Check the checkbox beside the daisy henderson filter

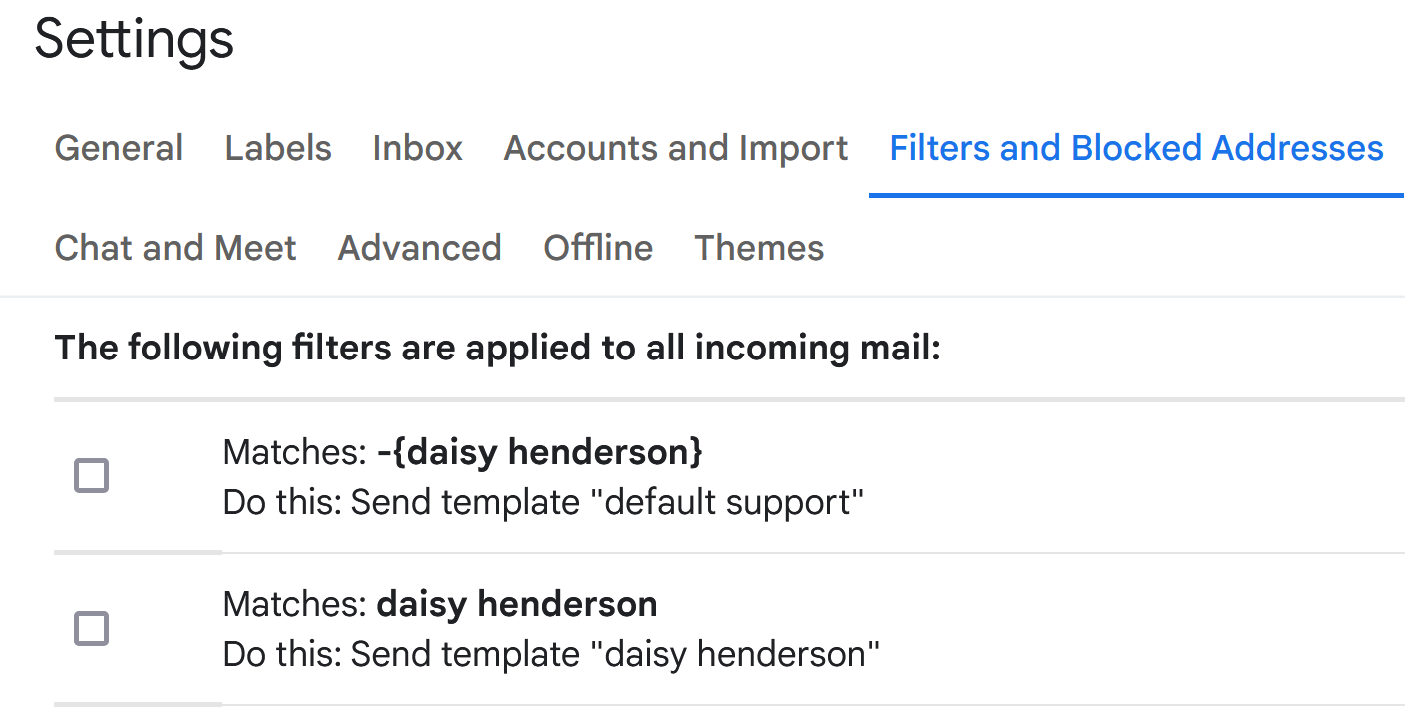pyautogui.click(x=91, y=629)
